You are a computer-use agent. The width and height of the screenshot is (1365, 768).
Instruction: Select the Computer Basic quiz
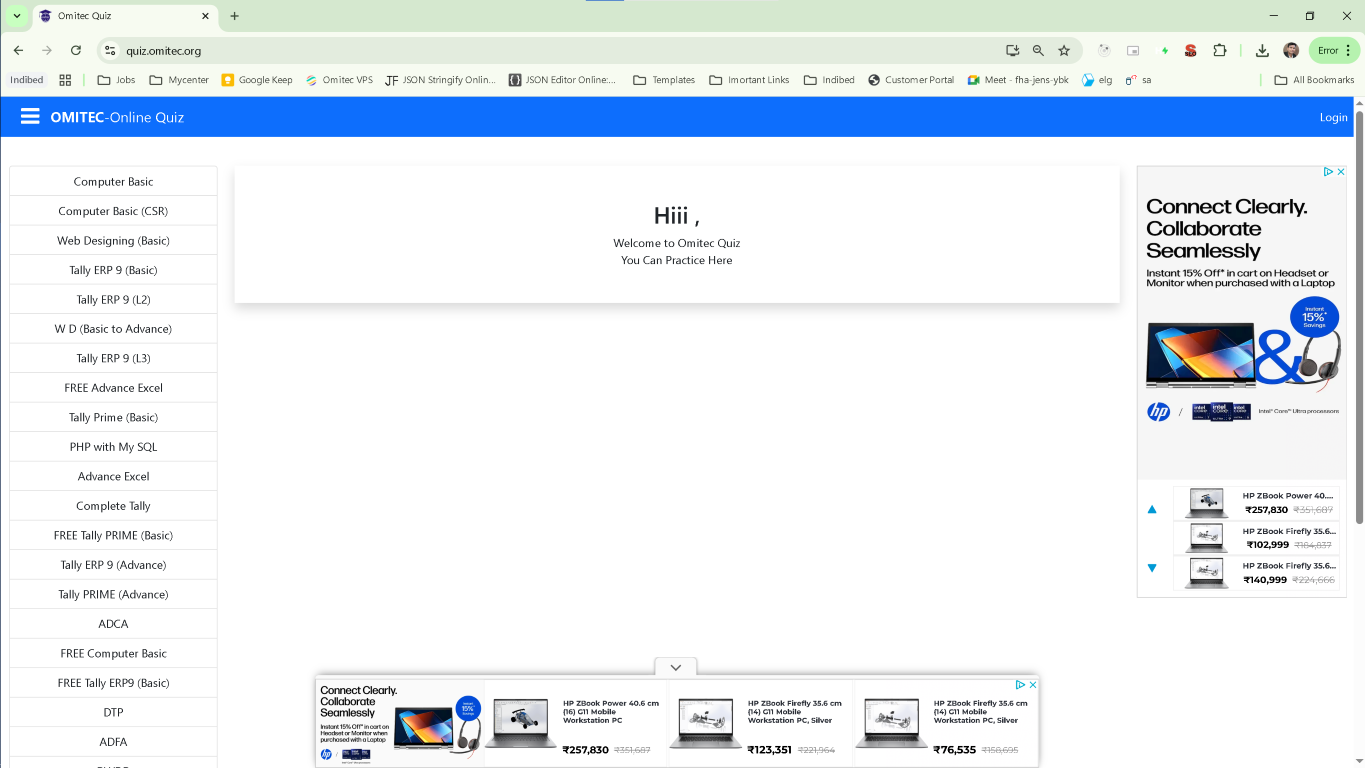click(113, 182)
